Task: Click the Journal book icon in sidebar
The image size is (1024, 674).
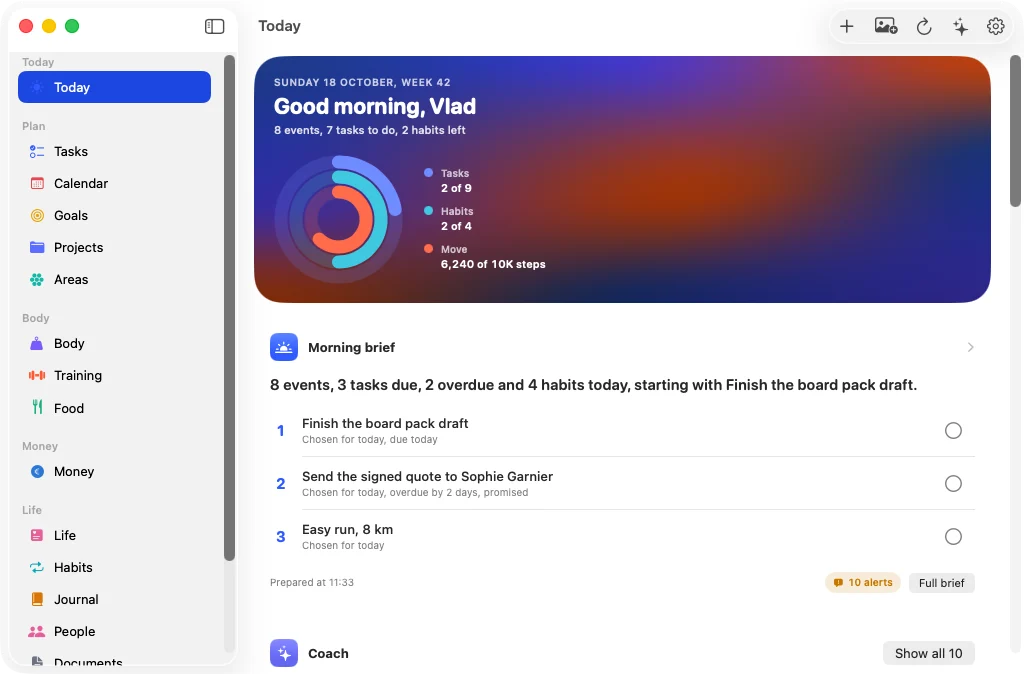Action: point(37,600)
